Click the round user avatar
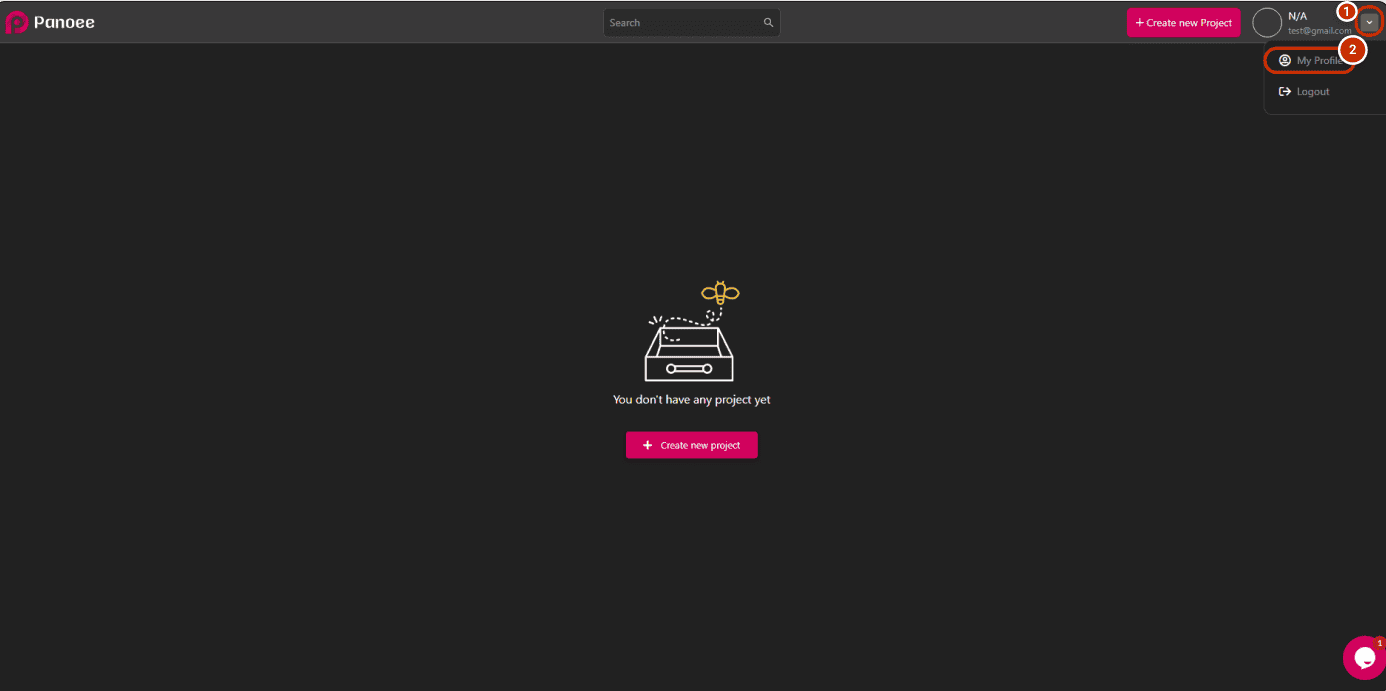 [1267, 22]
